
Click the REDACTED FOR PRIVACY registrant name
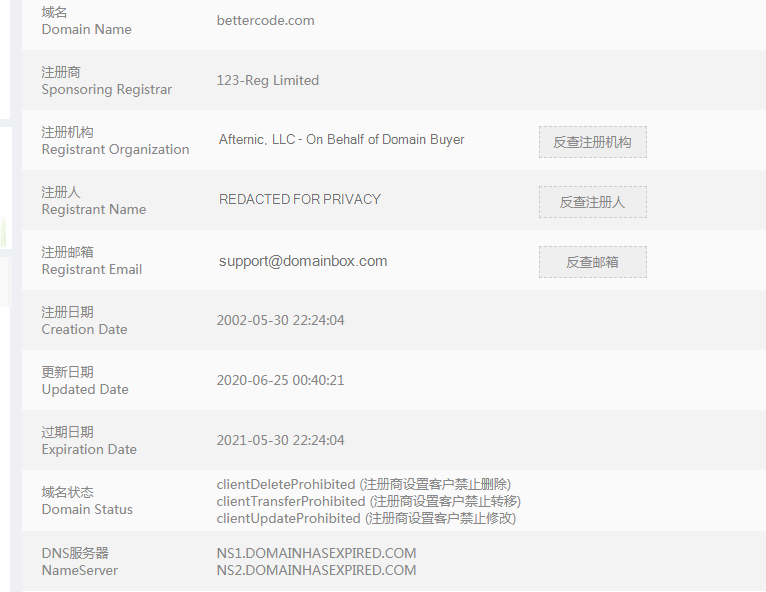300,200
